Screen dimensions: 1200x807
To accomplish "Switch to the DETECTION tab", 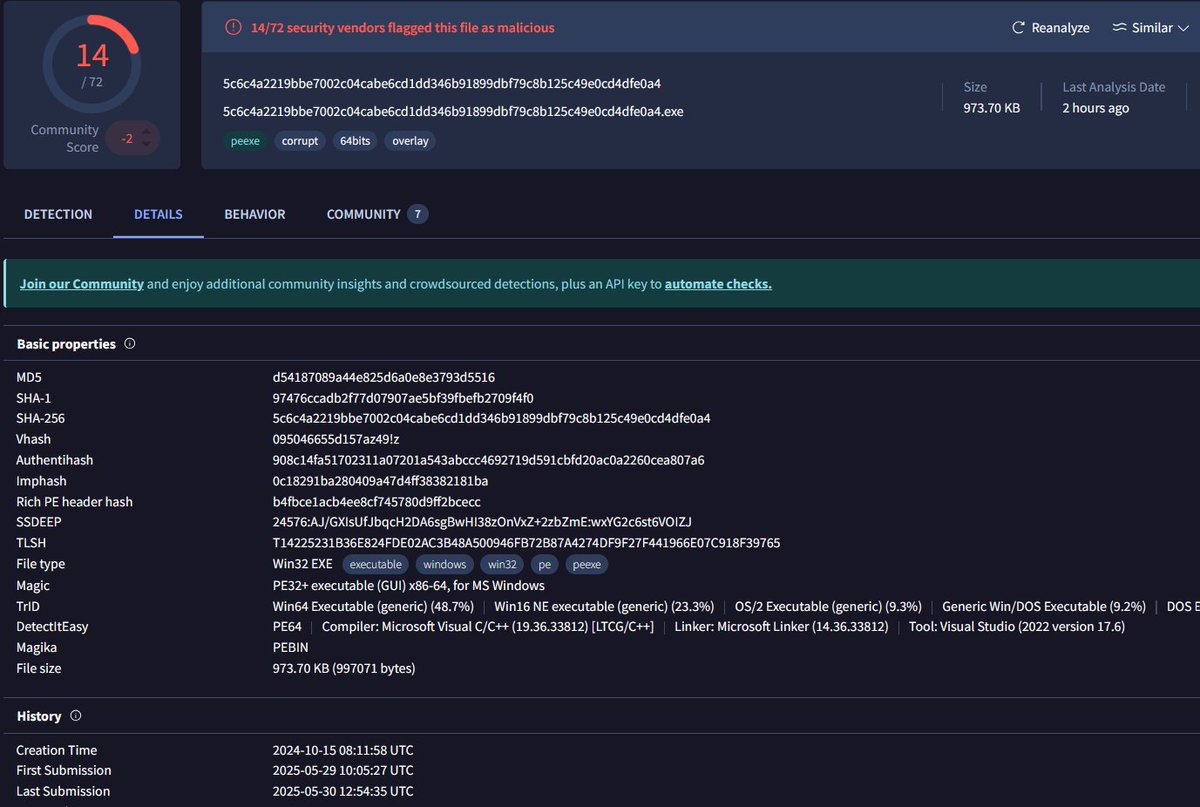I will 58,214.
